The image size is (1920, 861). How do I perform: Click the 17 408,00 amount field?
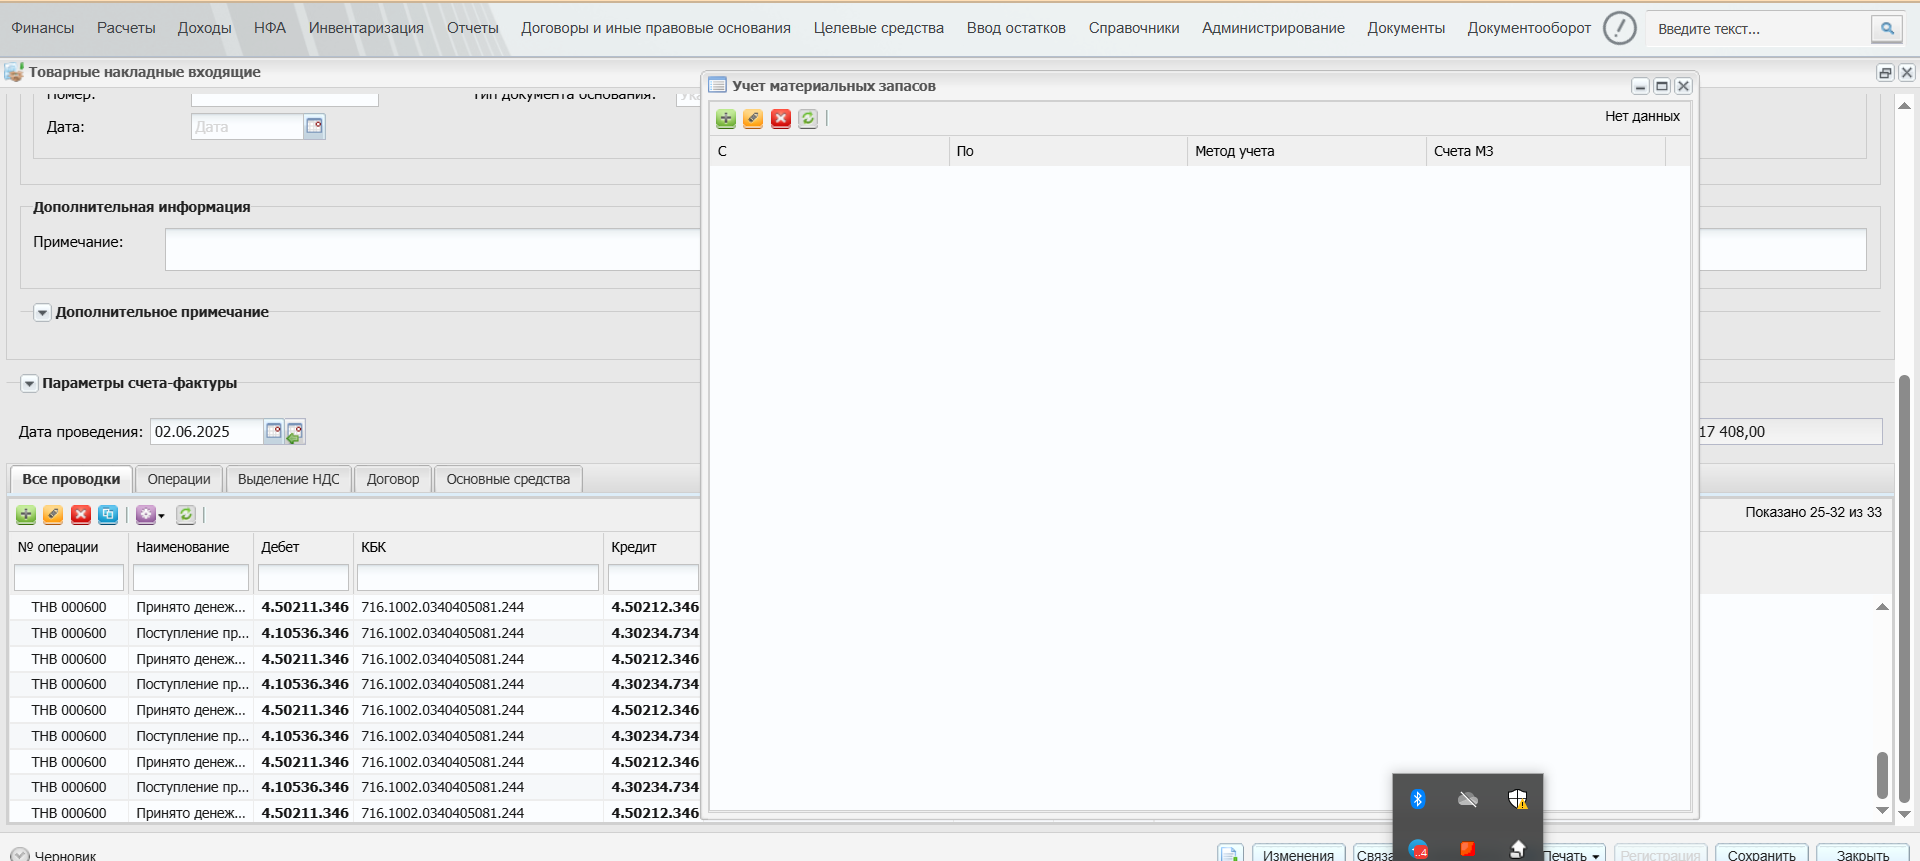1790,432
